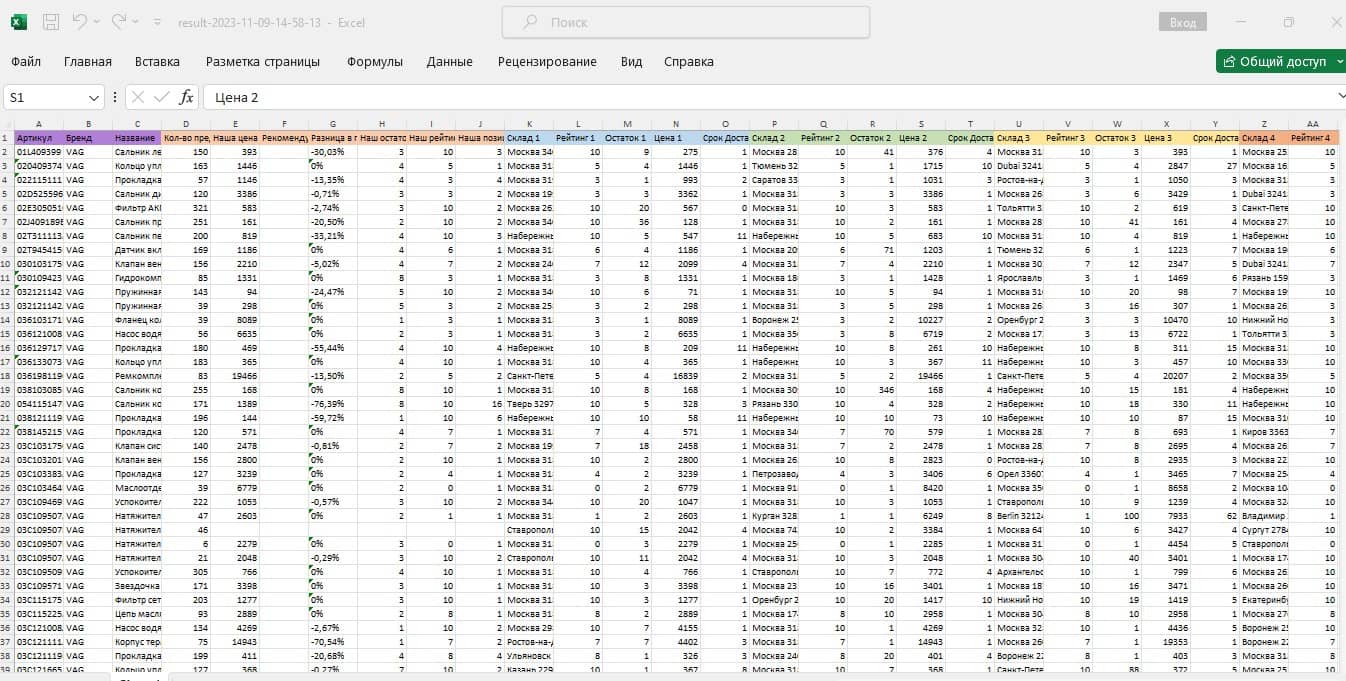Expand the Name Box dropdown arrow
This screenshot has height=681, width=1346.
point(94,97)
